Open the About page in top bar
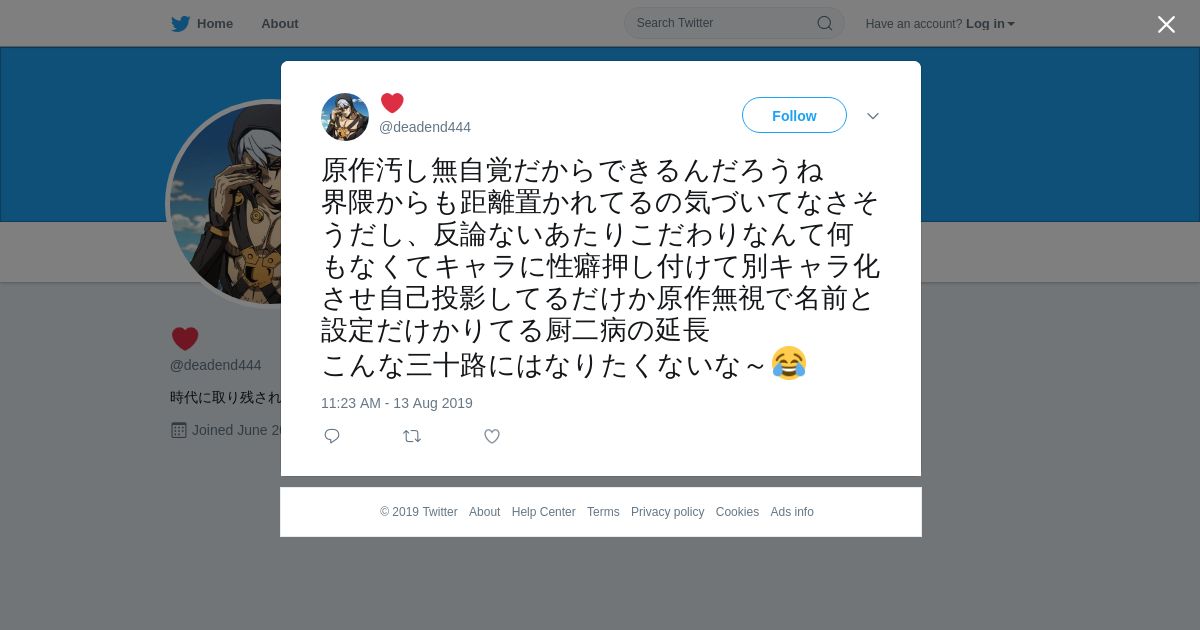Screen dimensions: 1200x630 point(280,24)
